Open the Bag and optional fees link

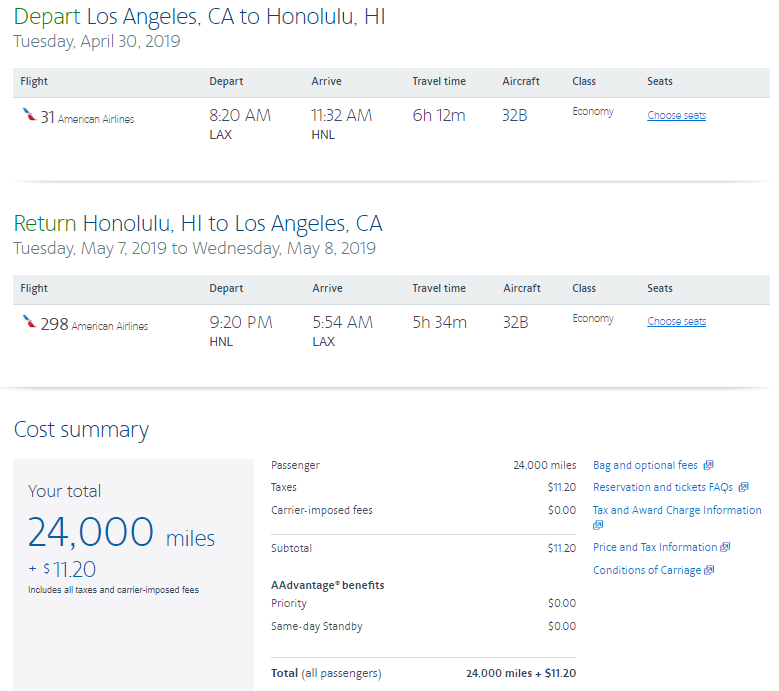(x=645, y=465)
